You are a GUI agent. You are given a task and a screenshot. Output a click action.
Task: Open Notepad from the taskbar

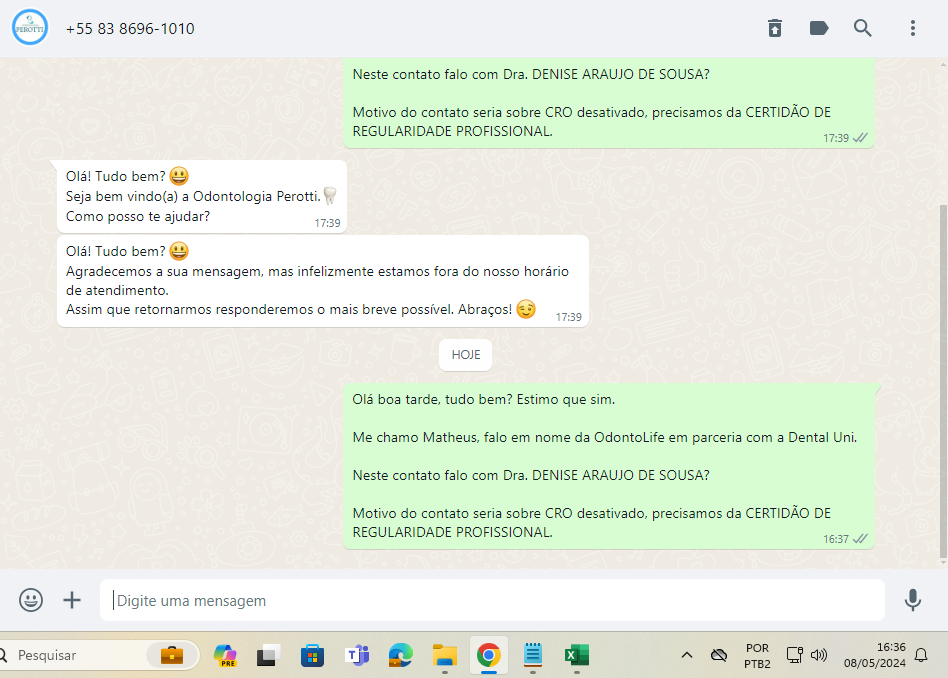tap(533, 655)
